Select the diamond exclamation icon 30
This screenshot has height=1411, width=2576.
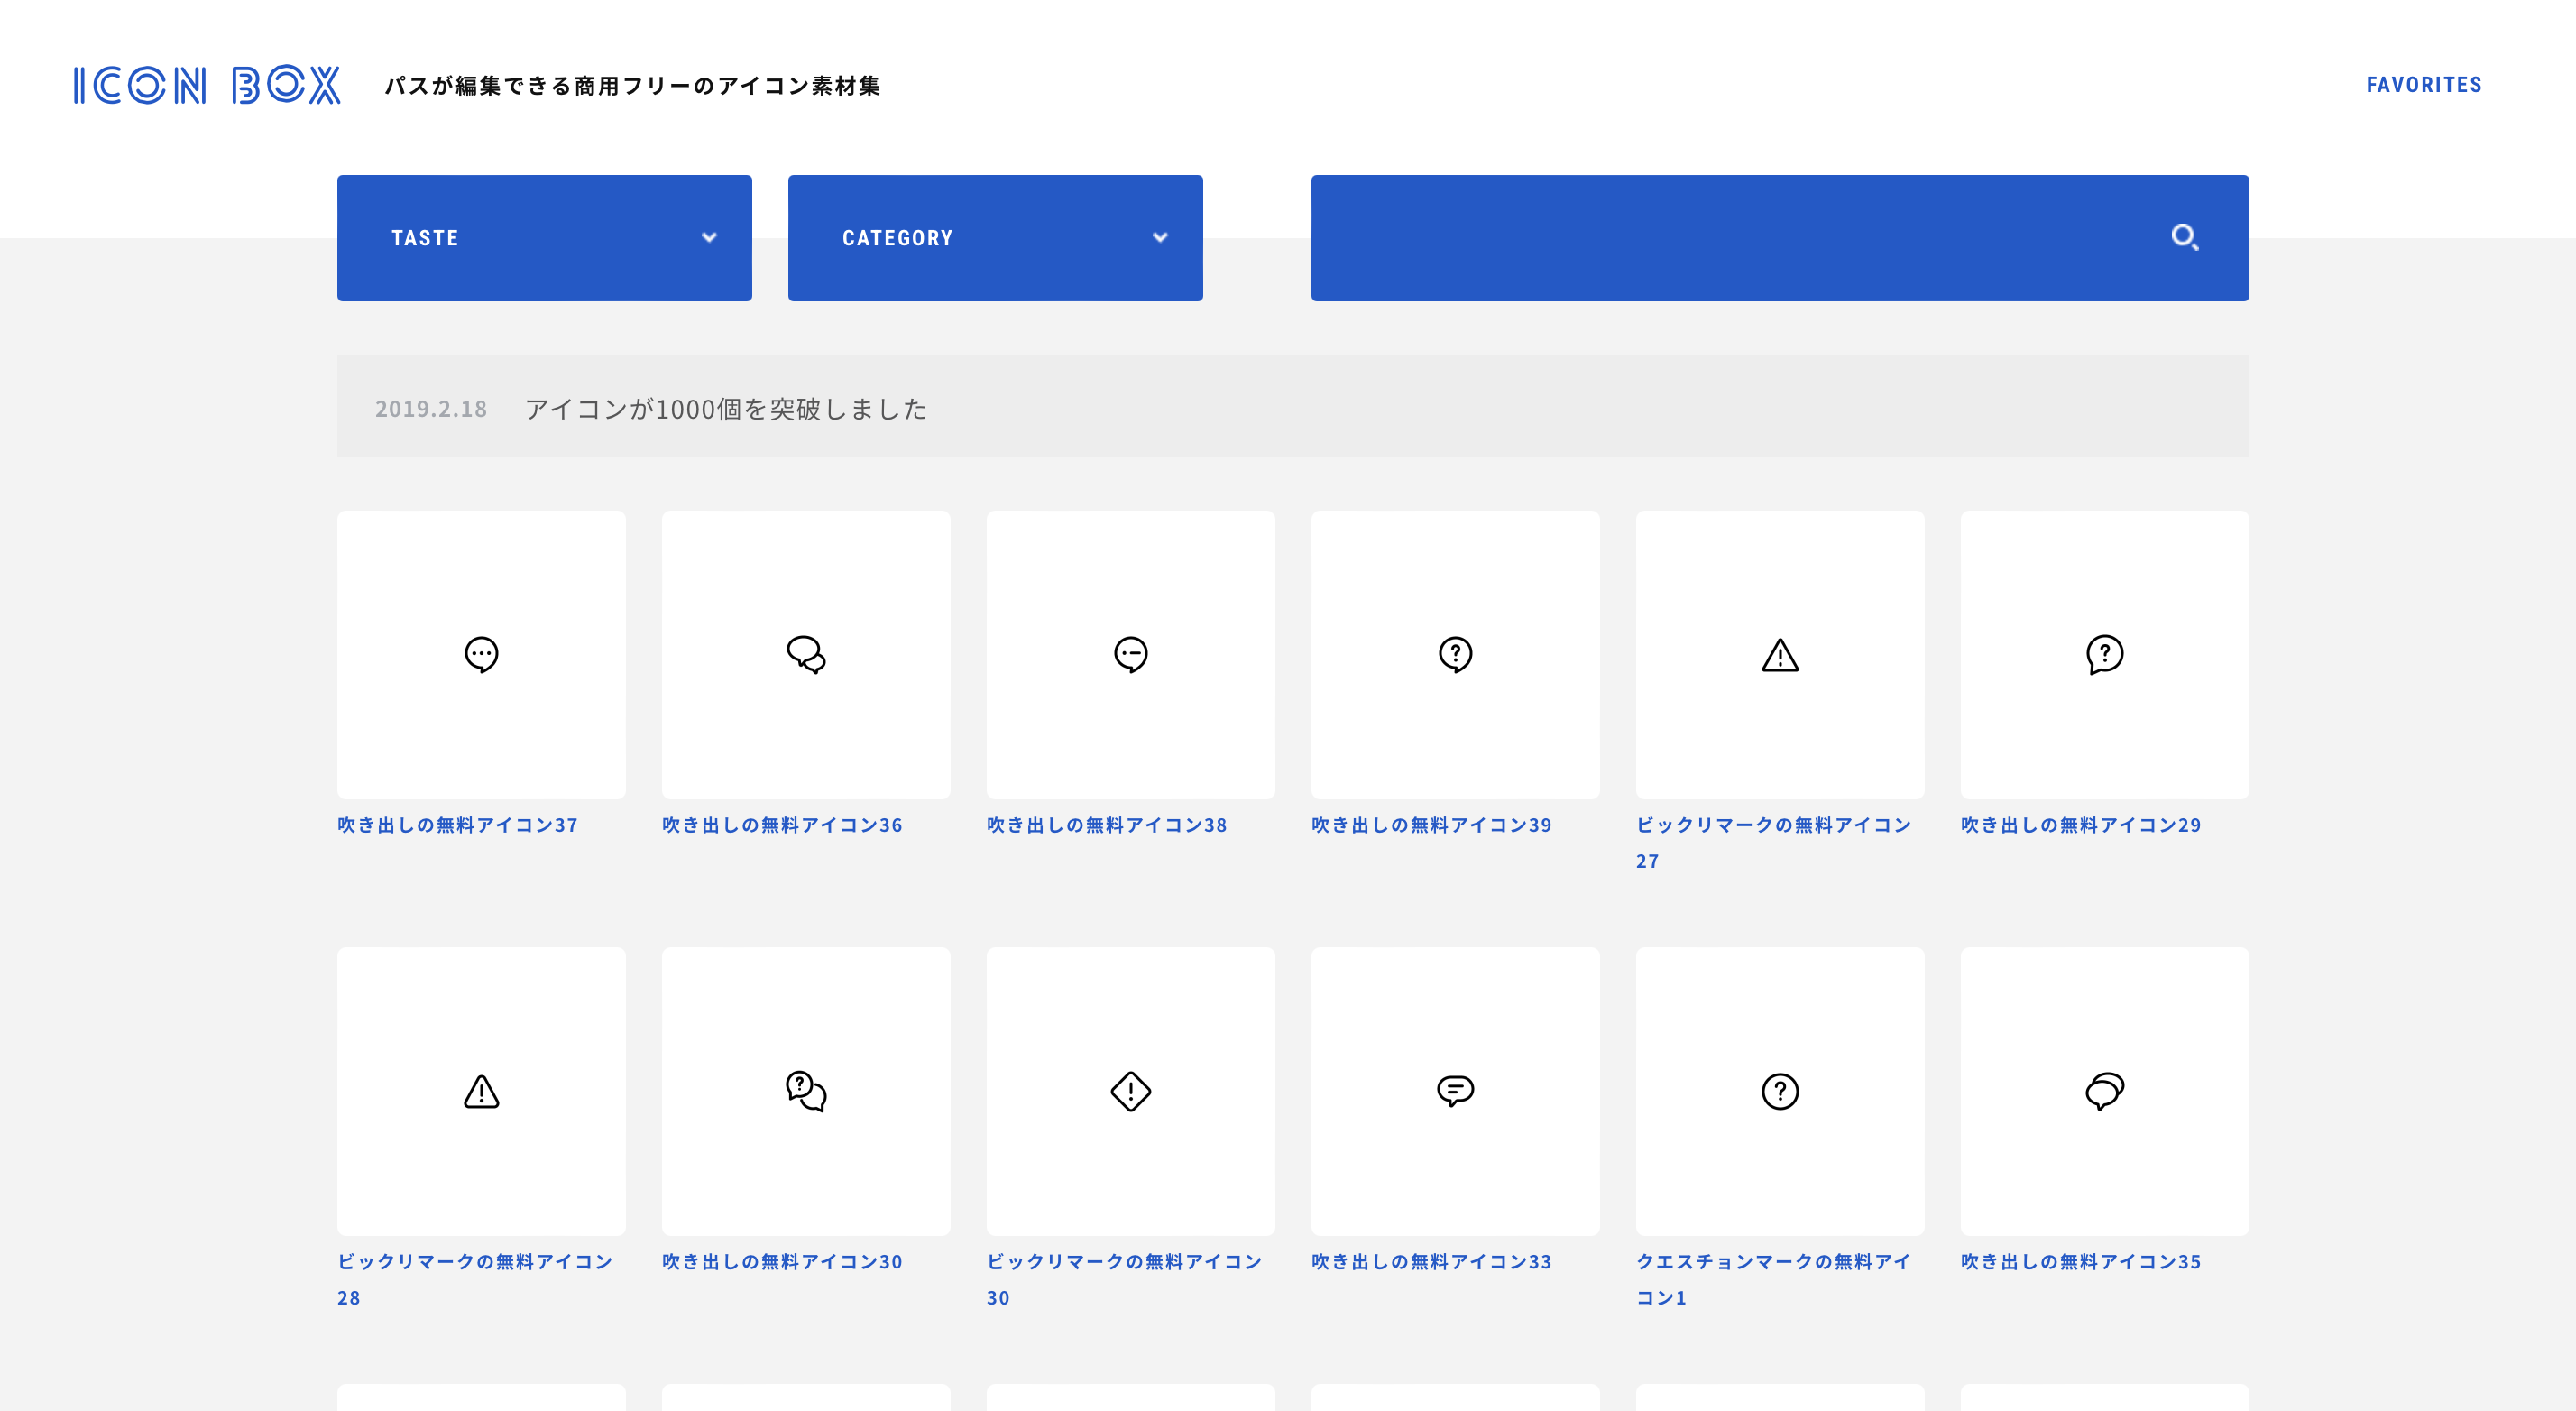click(1131, 1091)
